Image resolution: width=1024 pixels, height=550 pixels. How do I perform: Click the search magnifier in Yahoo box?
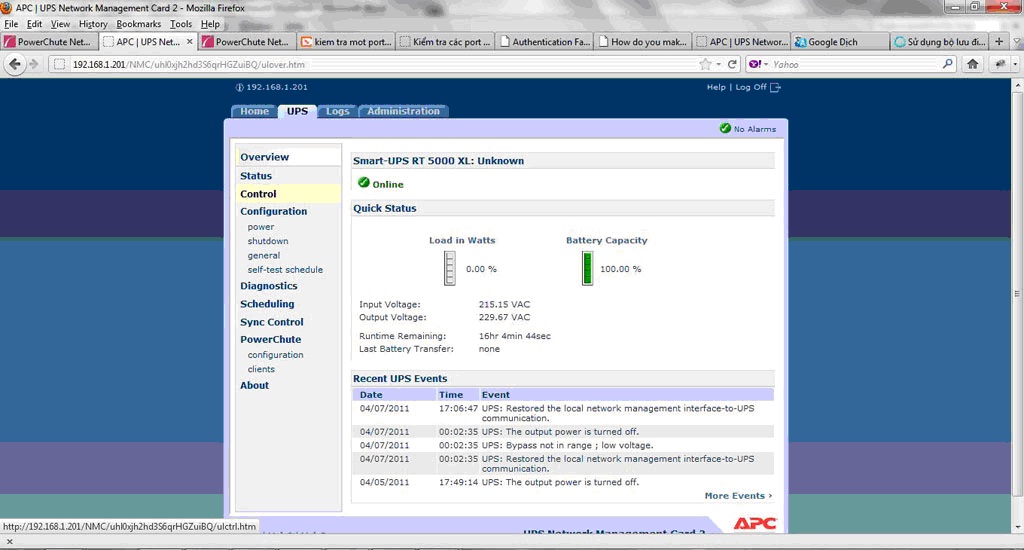coord(948,64)
